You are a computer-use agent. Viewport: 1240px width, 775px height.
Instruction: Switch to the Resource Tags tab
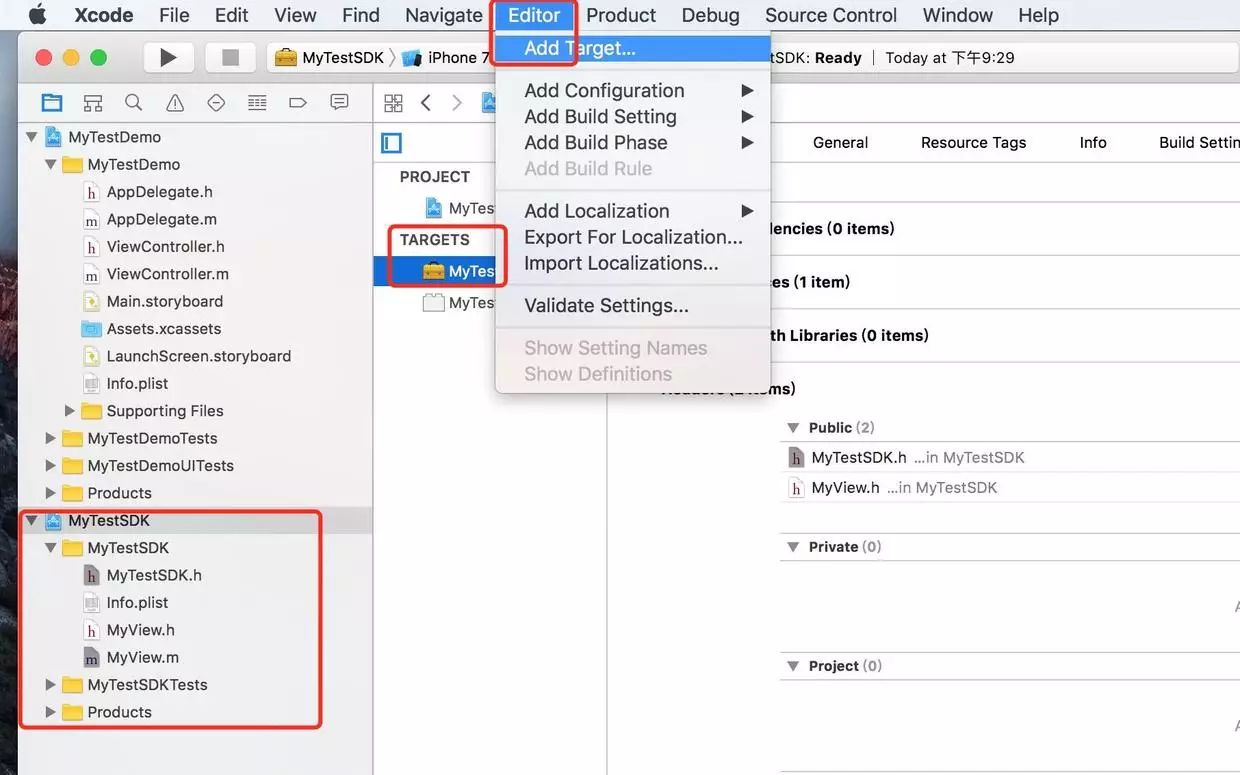point(973,142)
